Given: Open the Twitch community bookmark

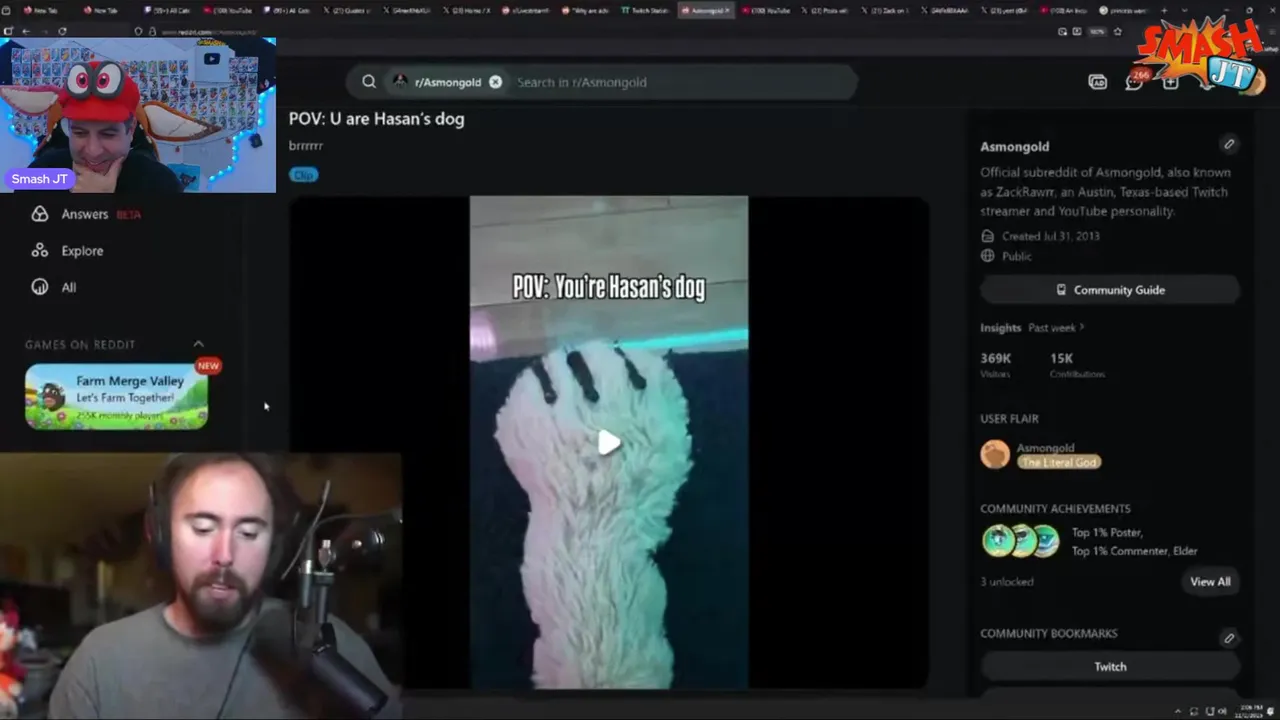Looking at the screenshot, I should pyautogui.click(x=1110, y=666).
